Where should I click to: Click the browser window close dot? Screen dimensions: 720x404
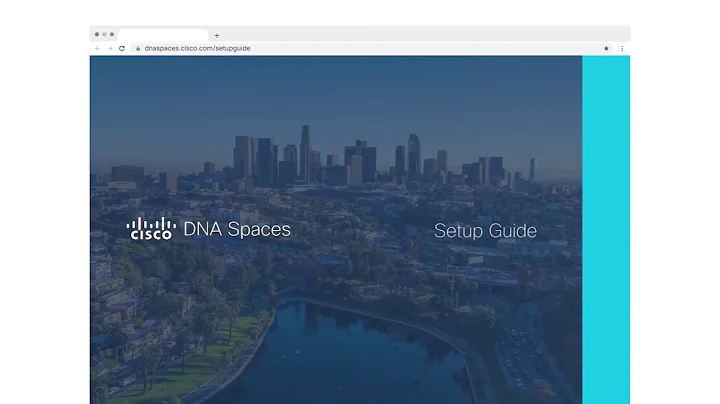(x=97, y=34)
